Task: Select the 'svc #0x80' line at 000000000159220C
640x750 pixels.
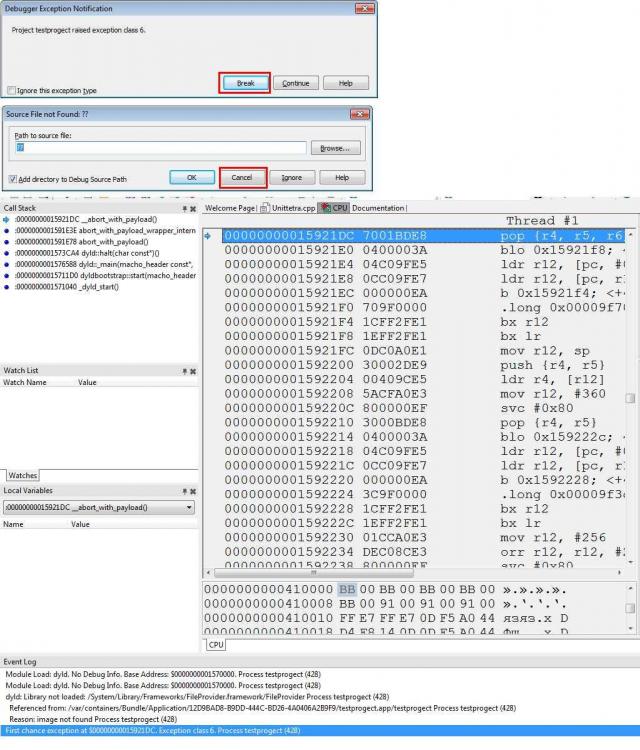Action: [423, 408]
